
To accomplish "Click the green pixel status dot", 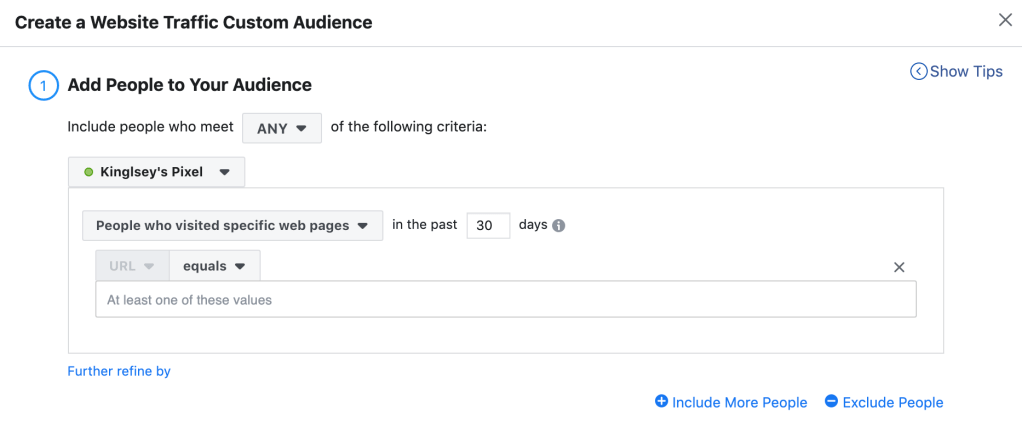I will click(89, 172).
